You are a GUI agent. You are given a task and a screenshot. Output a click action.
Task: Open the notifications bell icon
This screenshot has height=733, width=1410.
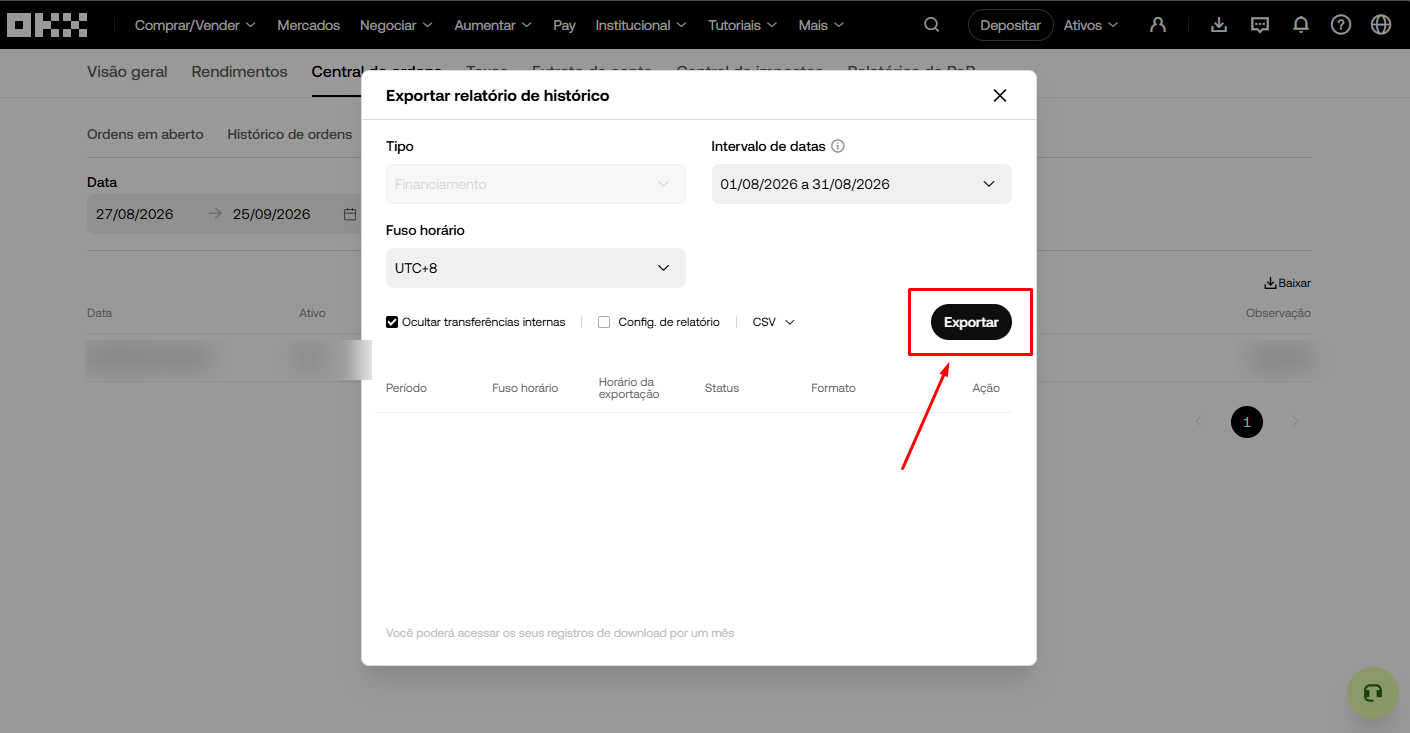pos(1301,25)
